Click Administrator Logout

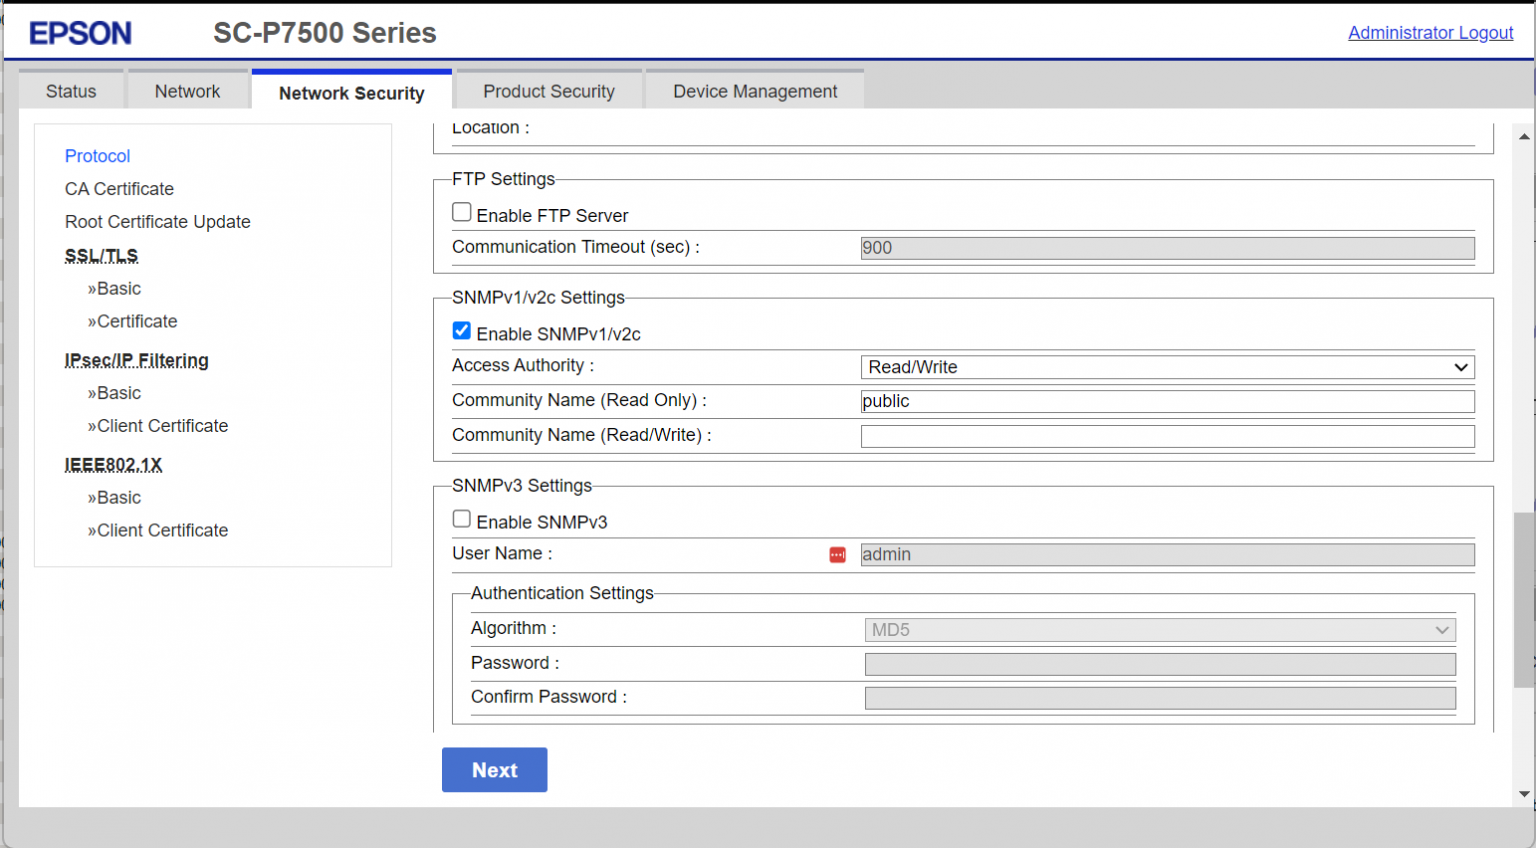1430,33
